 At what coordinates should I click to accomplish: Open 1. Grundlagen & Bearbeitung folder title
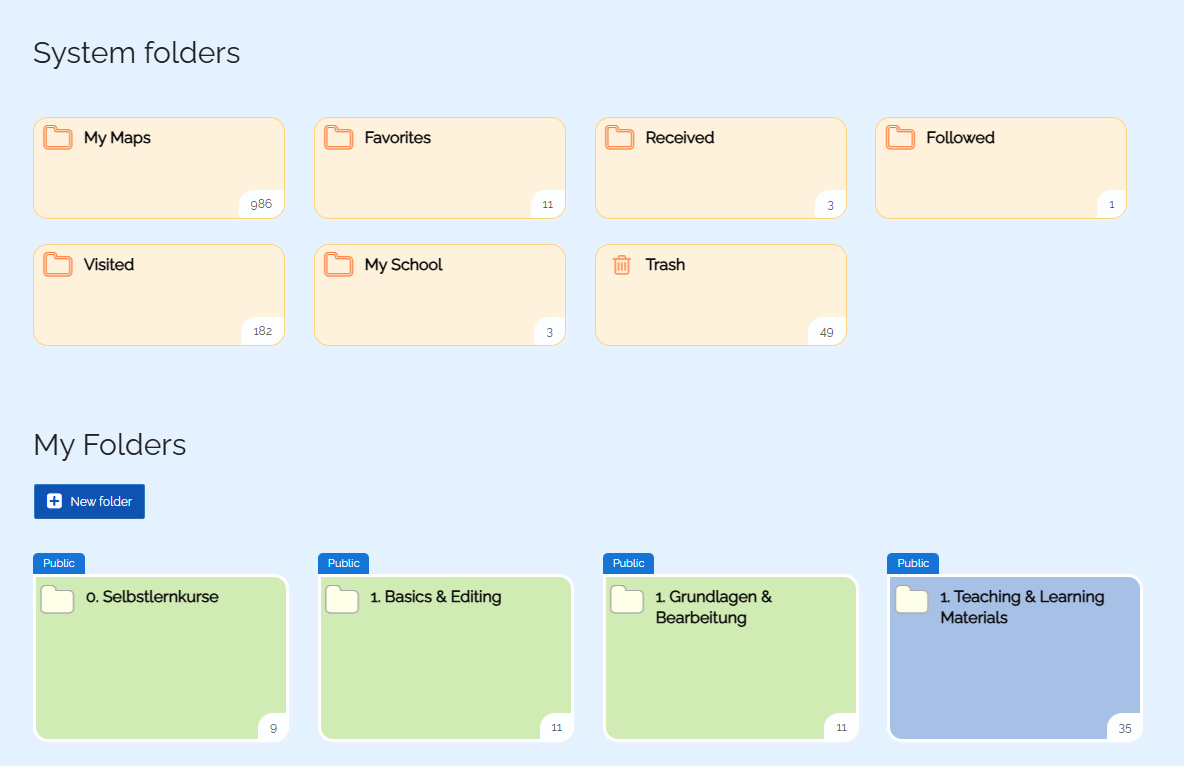tap(714, 607)
